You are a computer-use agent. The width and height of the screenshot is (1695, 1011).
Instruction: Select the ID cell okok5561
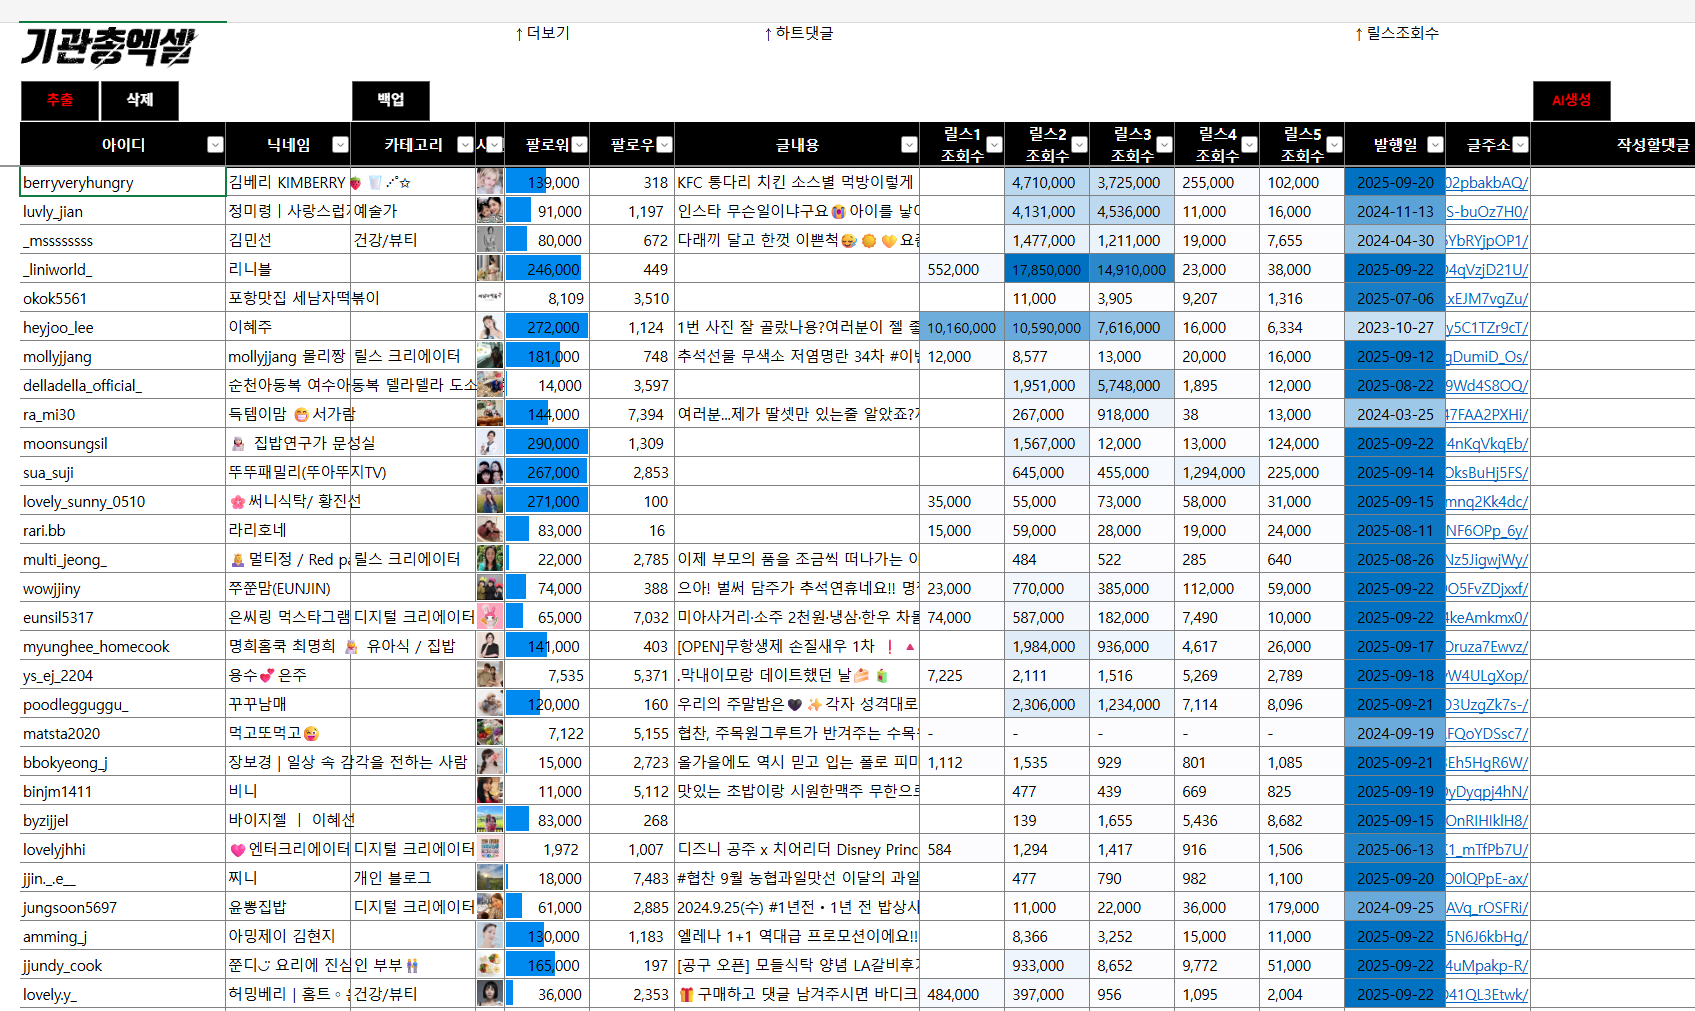tap(123, 298)
